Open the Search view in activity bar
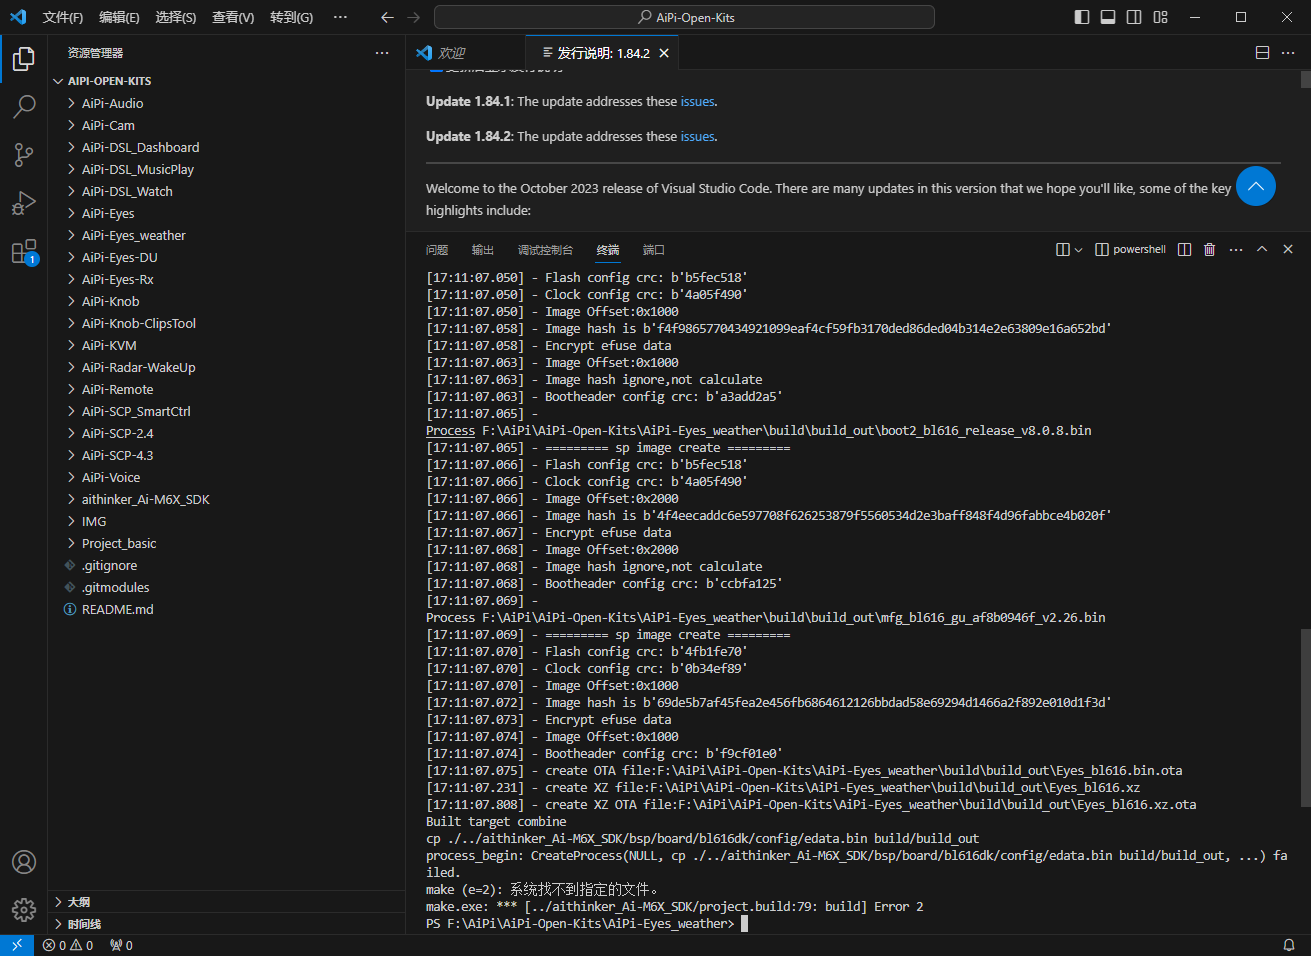Viewport: 1311px width, 956px height. 24,107
